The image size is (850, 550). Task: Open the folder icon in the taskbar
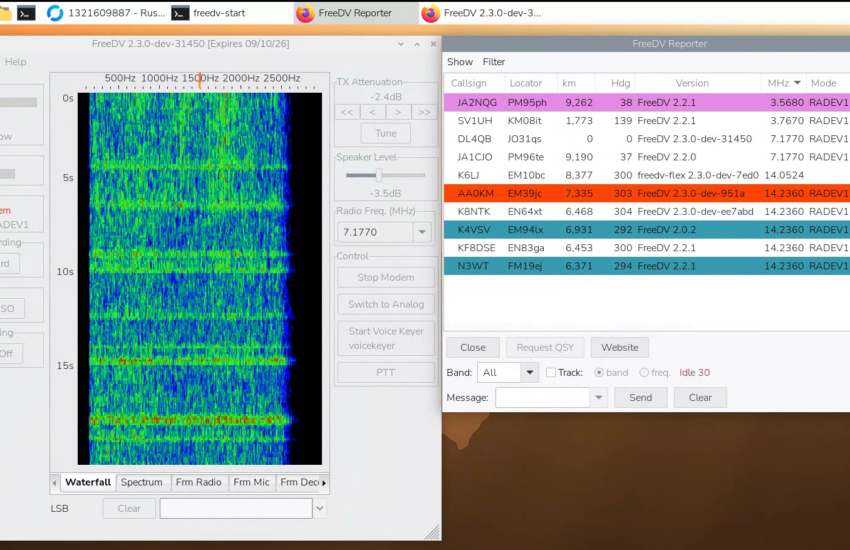[x=5, y=13]
